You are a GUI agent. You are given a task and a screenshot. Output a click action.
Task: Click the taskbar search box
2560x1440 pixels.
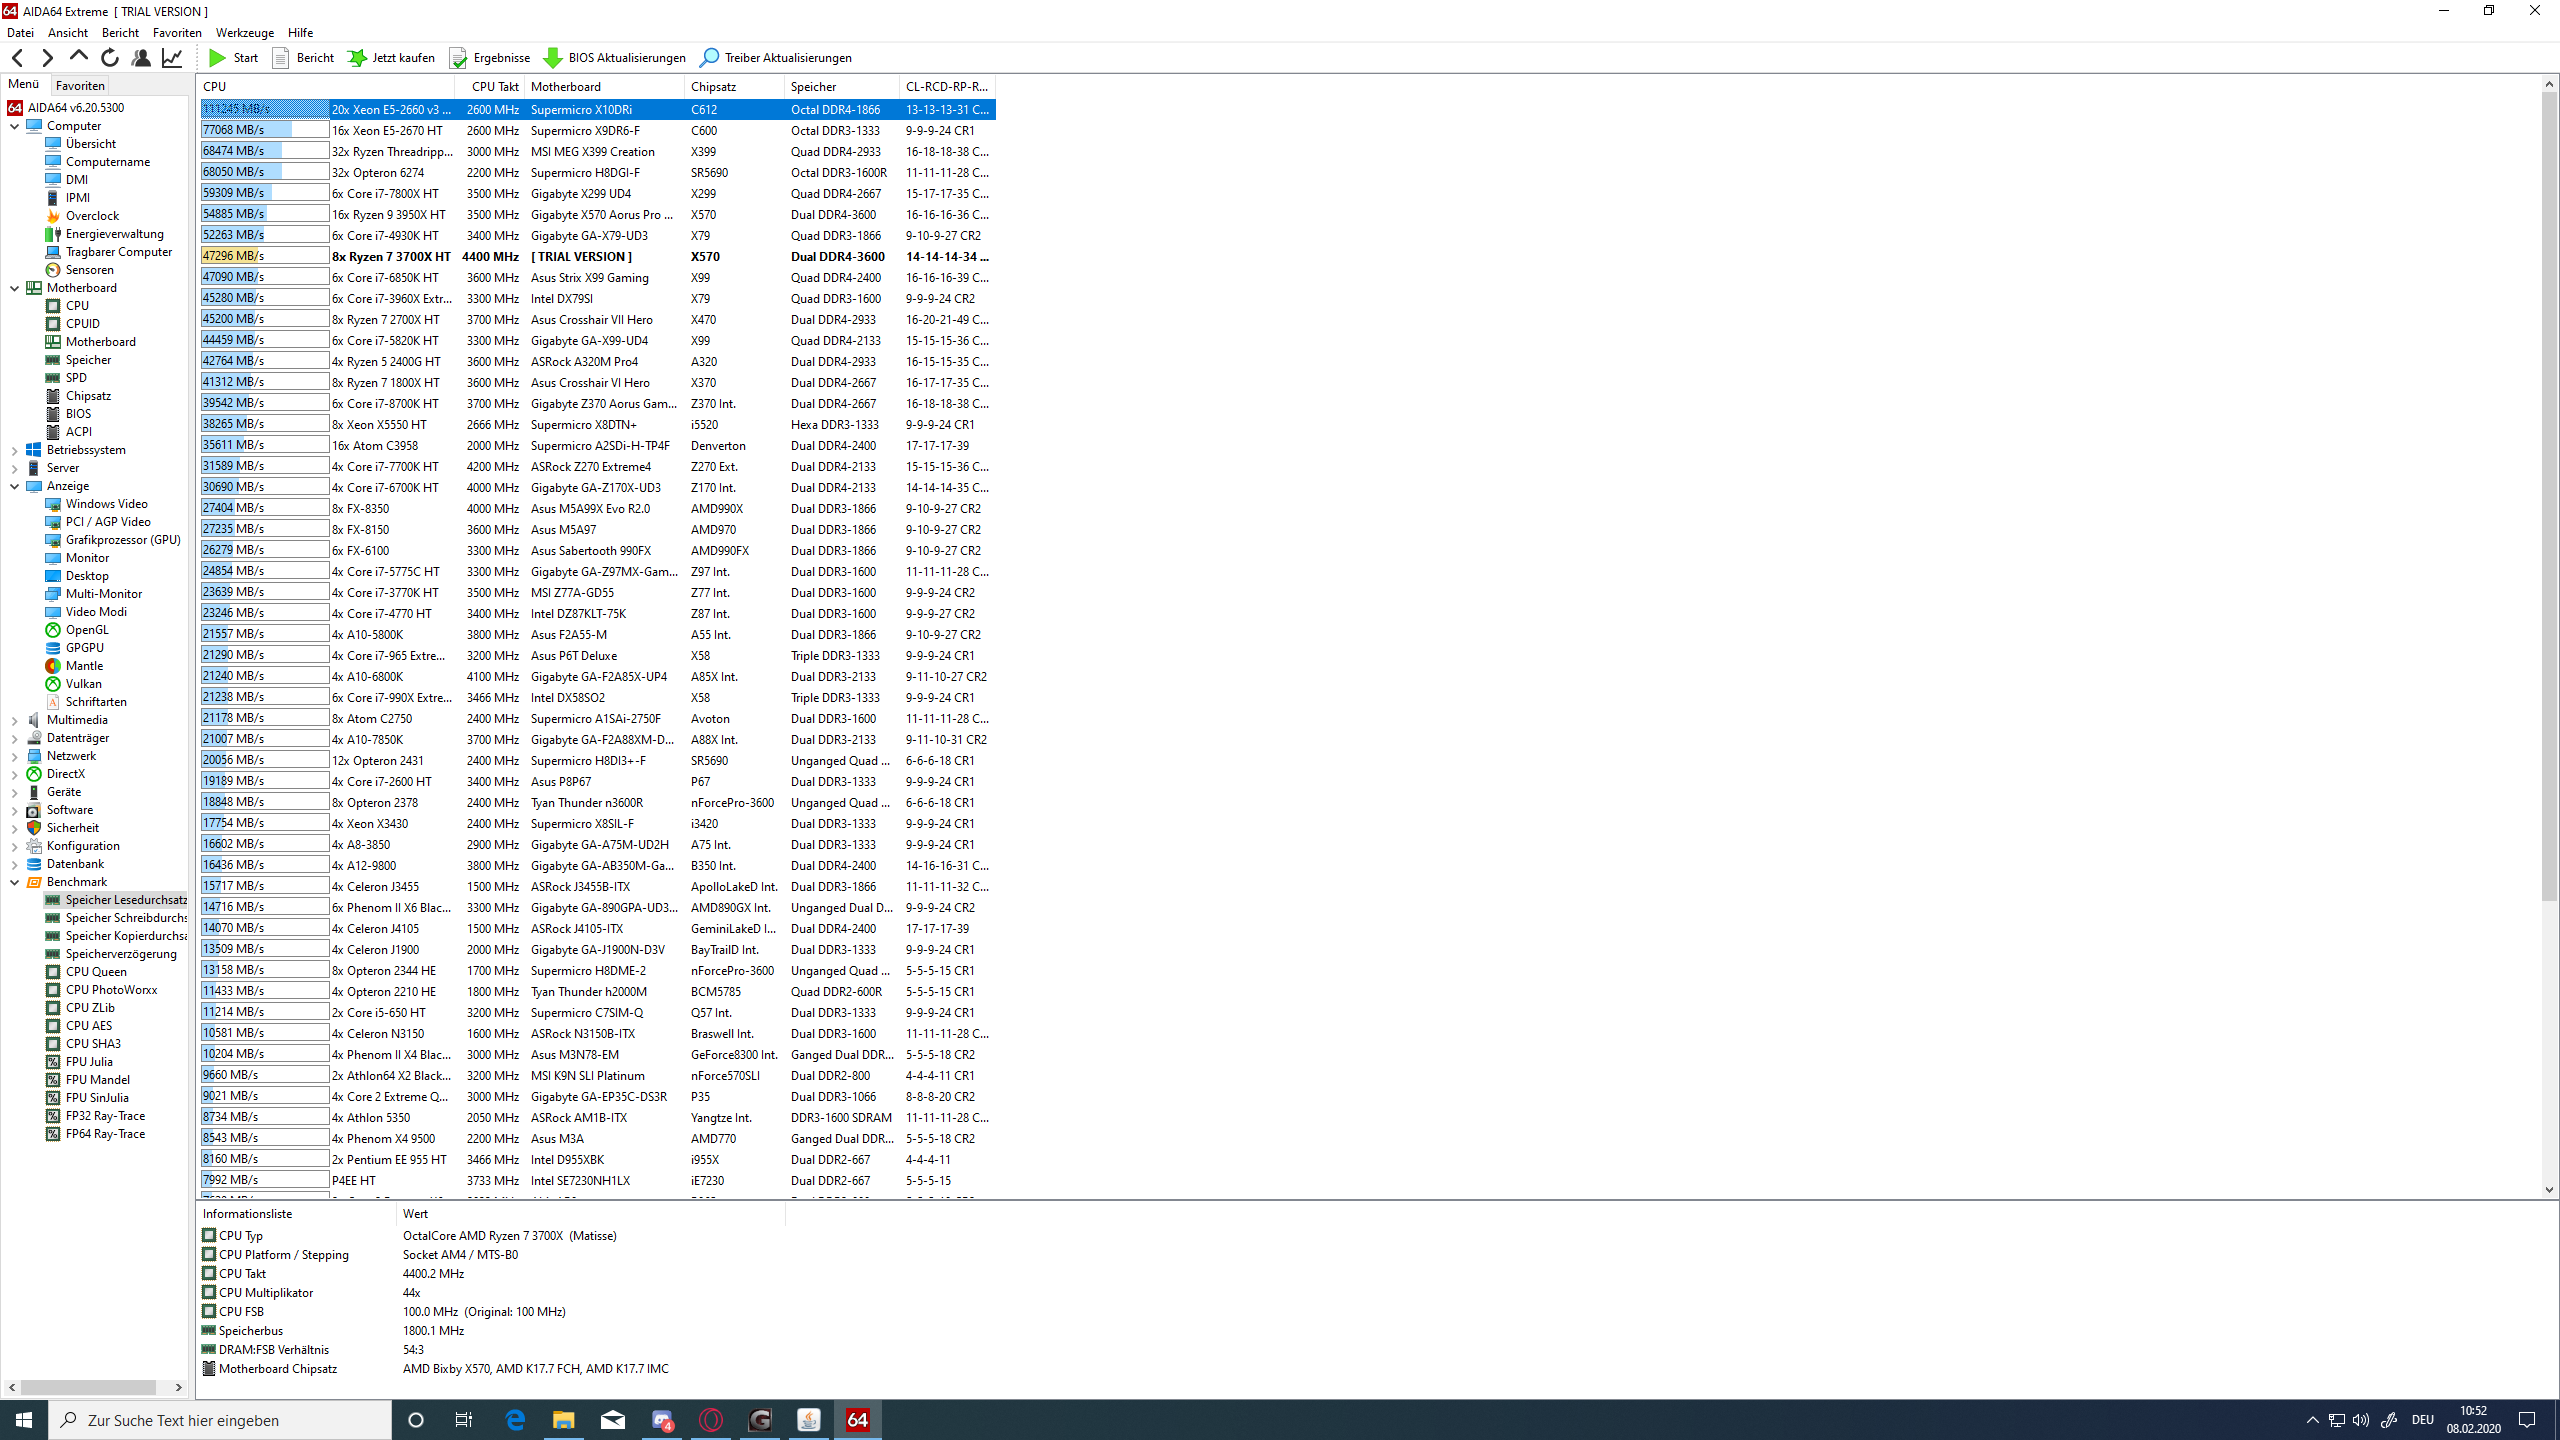(220, 1420)
